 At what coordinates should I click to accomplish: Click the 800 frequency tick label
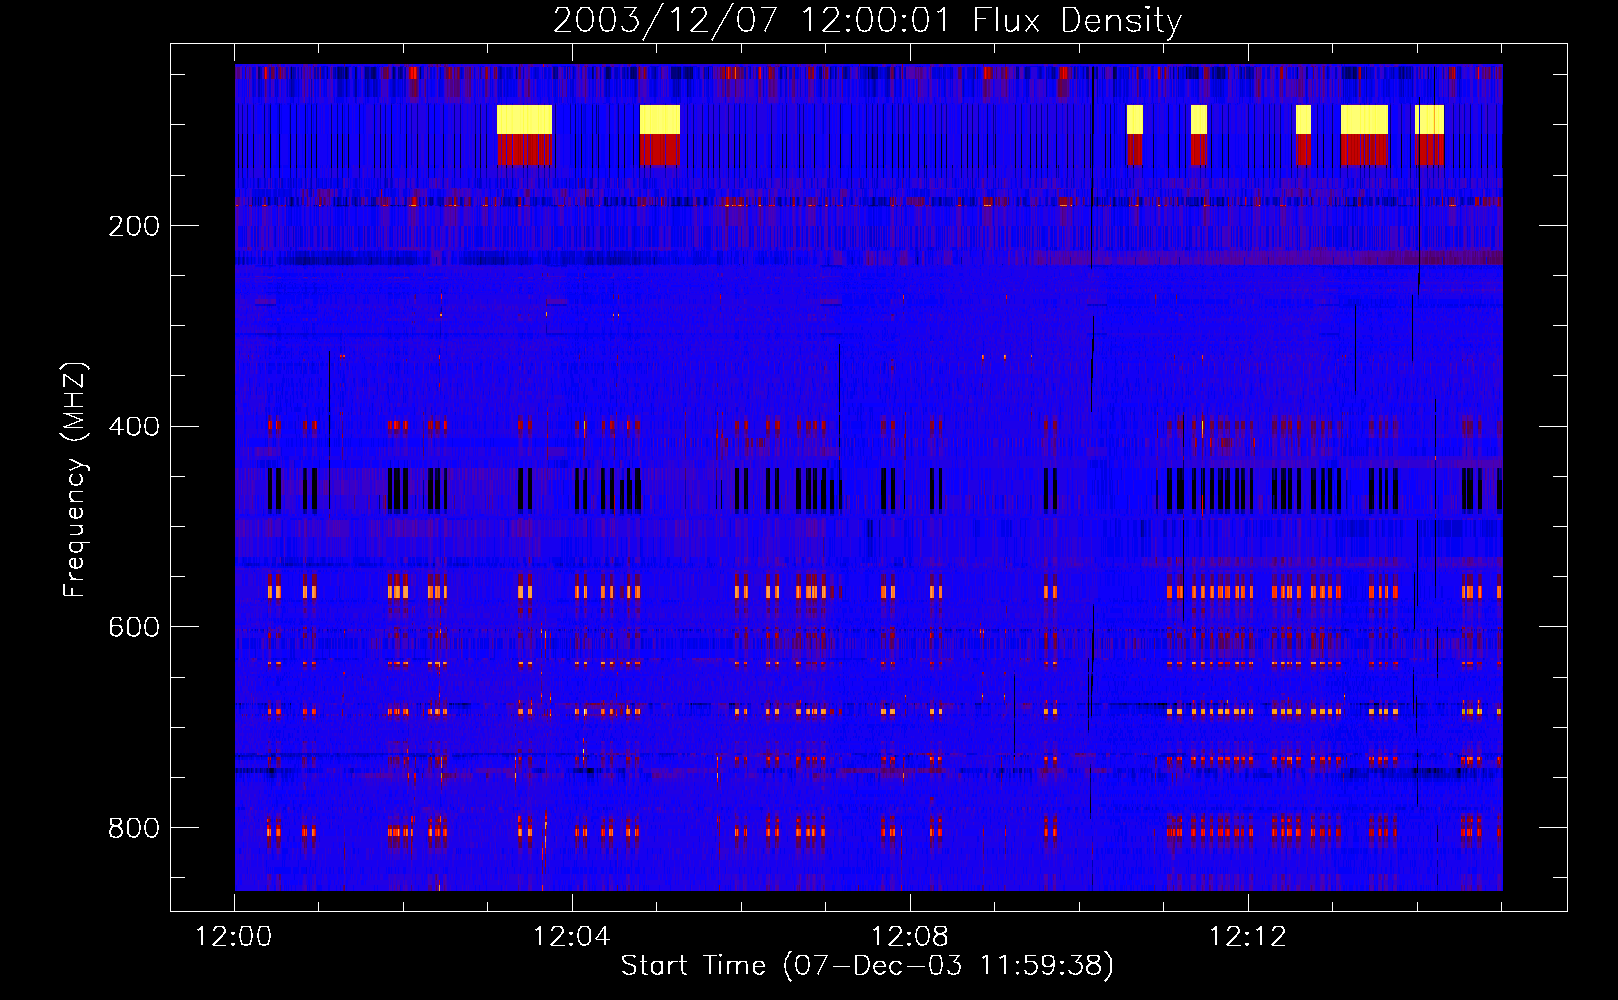click(x=134, y=828)
